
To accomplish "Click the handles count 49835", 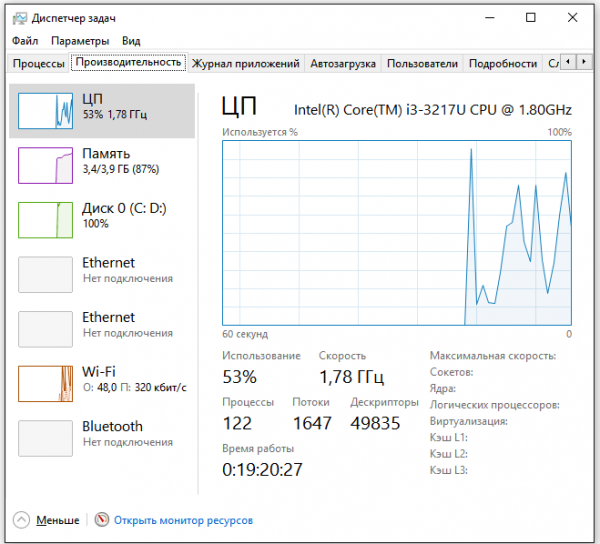I will (x=375, y=423).
